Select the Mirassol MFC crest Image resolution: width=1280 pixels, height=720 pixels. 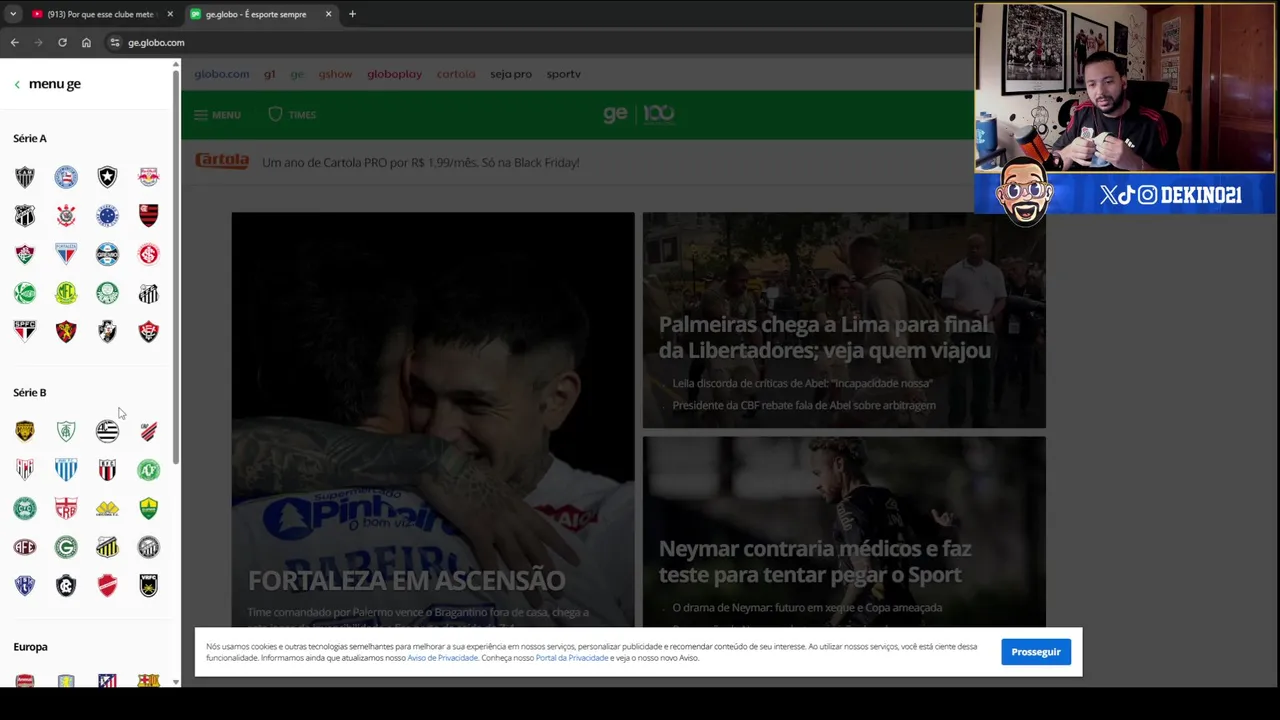pyautogui.click(x=66, y=293)
